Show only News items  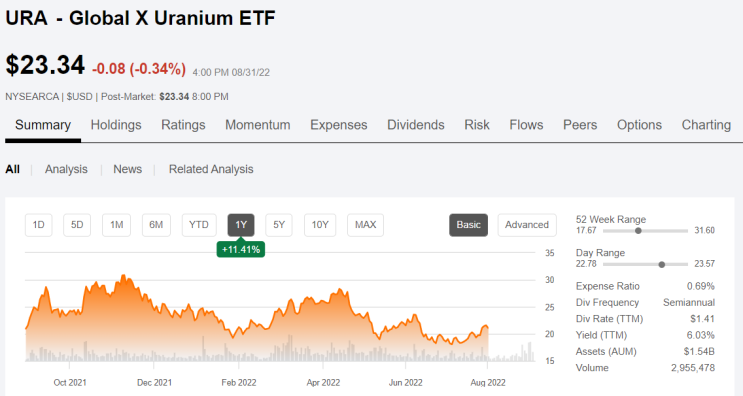click(x=127, y=169)
